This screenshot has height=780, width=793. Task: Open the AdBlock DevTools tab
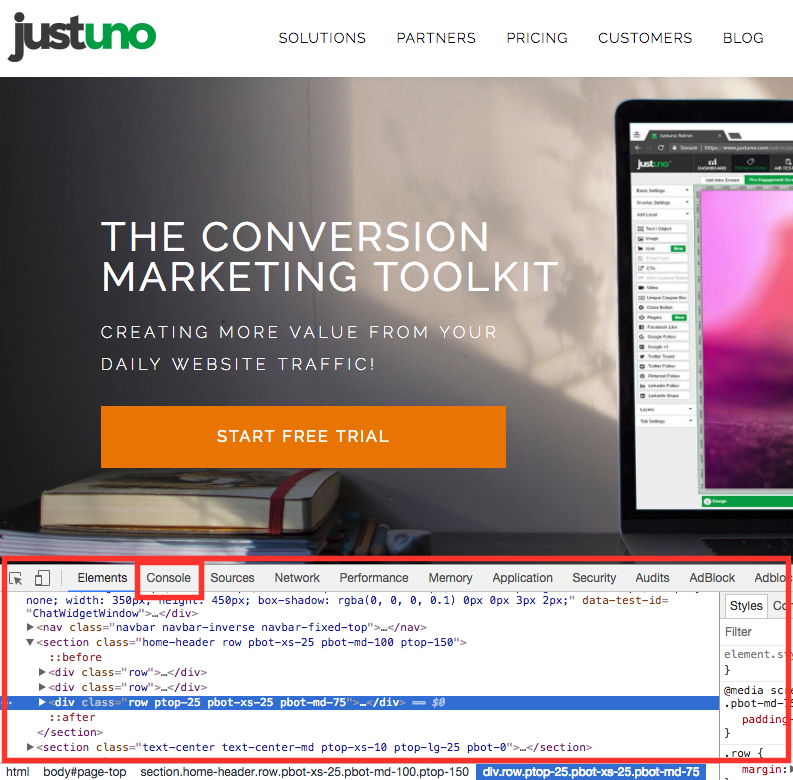712,578
